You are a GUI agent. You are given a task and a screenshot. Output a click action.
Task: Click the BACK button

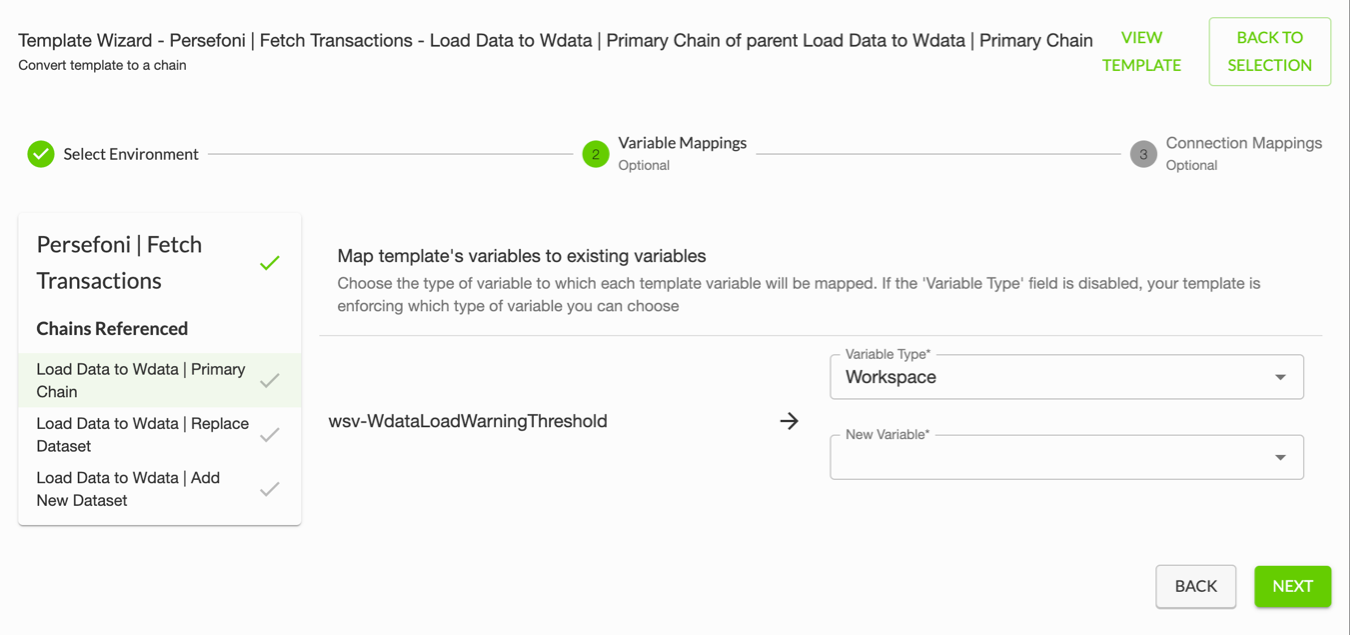[1196, 587]
